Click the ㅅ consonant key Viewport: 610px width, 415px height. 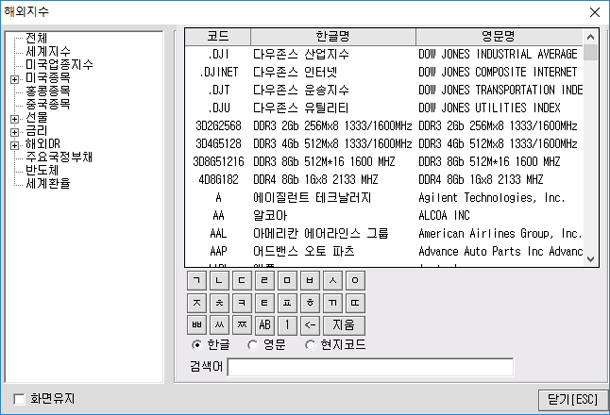(333, 281)
